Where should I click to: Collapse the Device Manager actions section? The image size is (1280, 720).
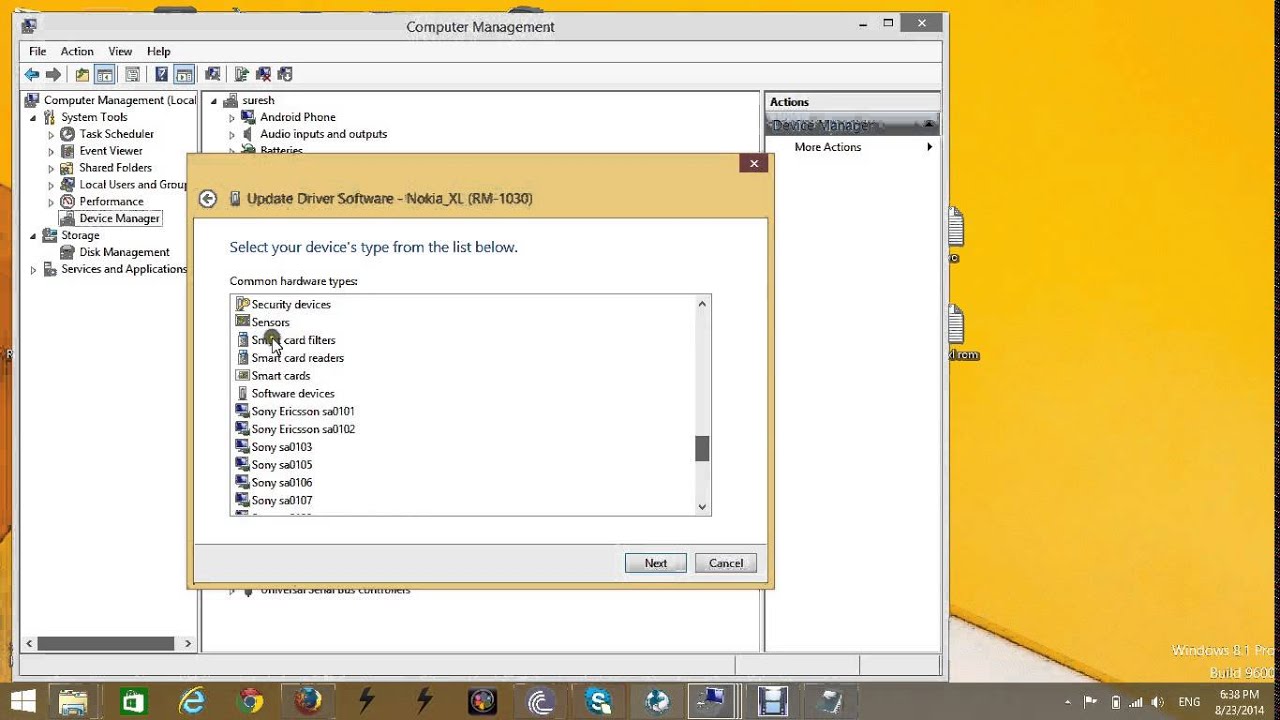pos(929,125)
